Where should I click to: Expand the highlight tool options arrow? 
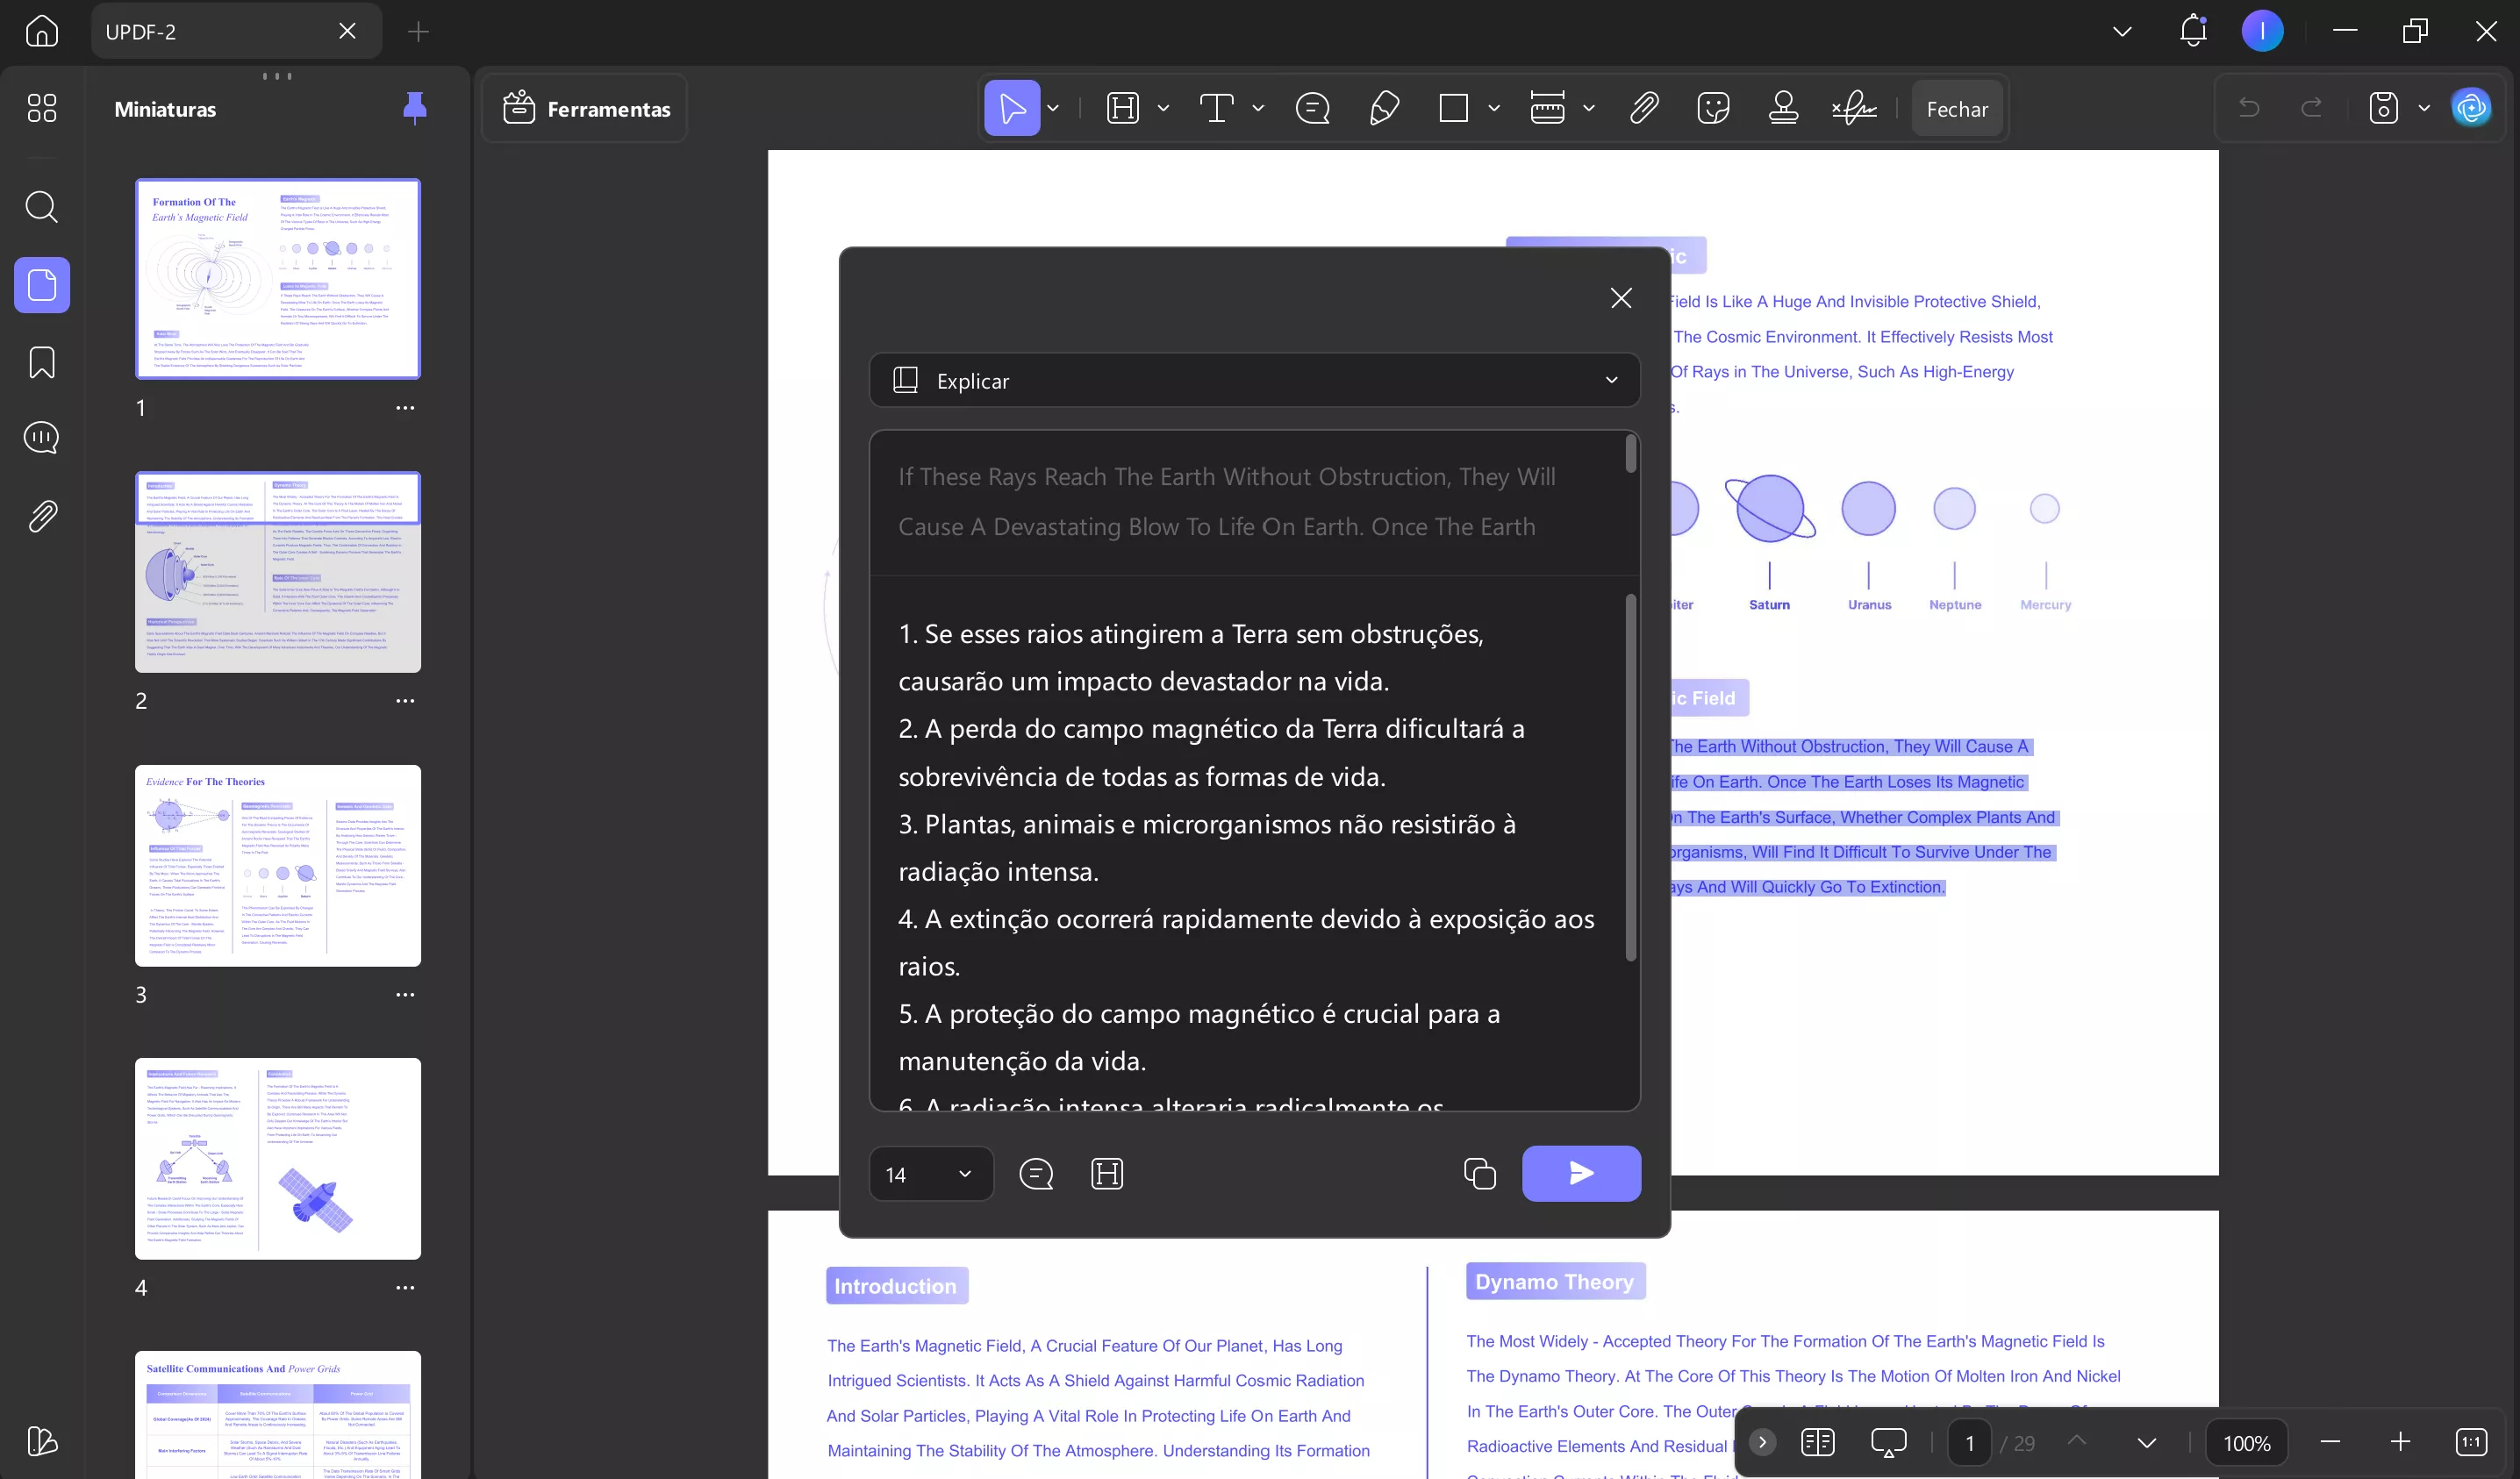pyautogui.click(x=1163, y=108)
